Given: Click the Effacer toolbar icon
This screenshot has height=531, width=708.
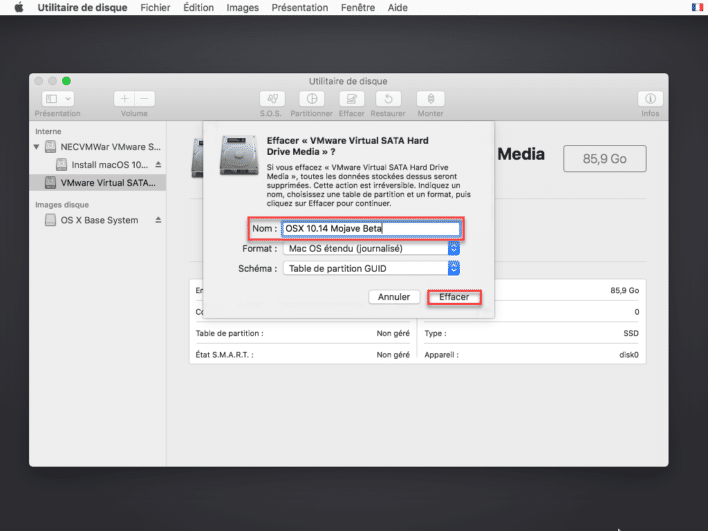Looking at the screenshot, I should [352, 98].
